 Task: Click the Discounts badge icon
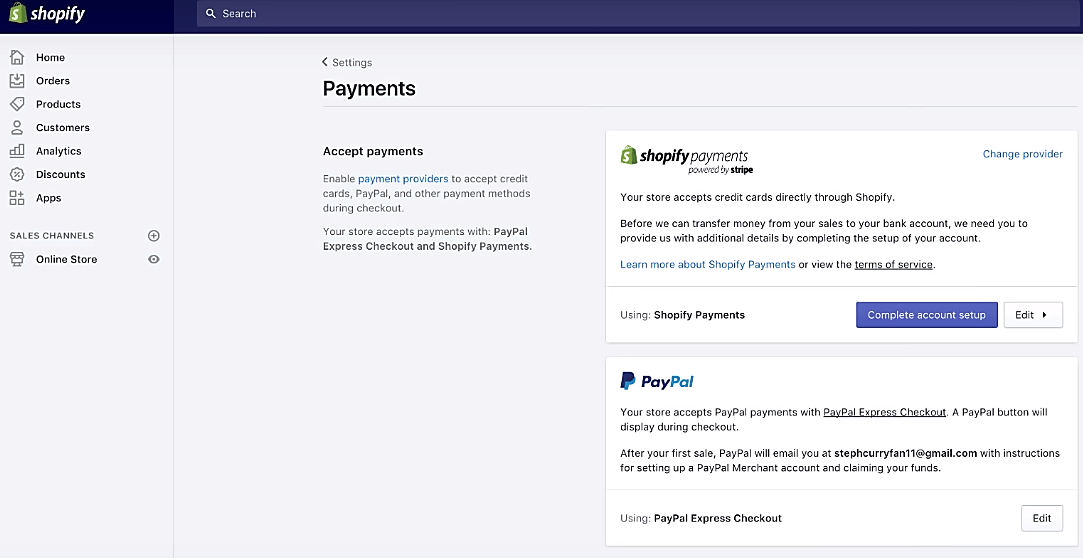pos(17,175)
